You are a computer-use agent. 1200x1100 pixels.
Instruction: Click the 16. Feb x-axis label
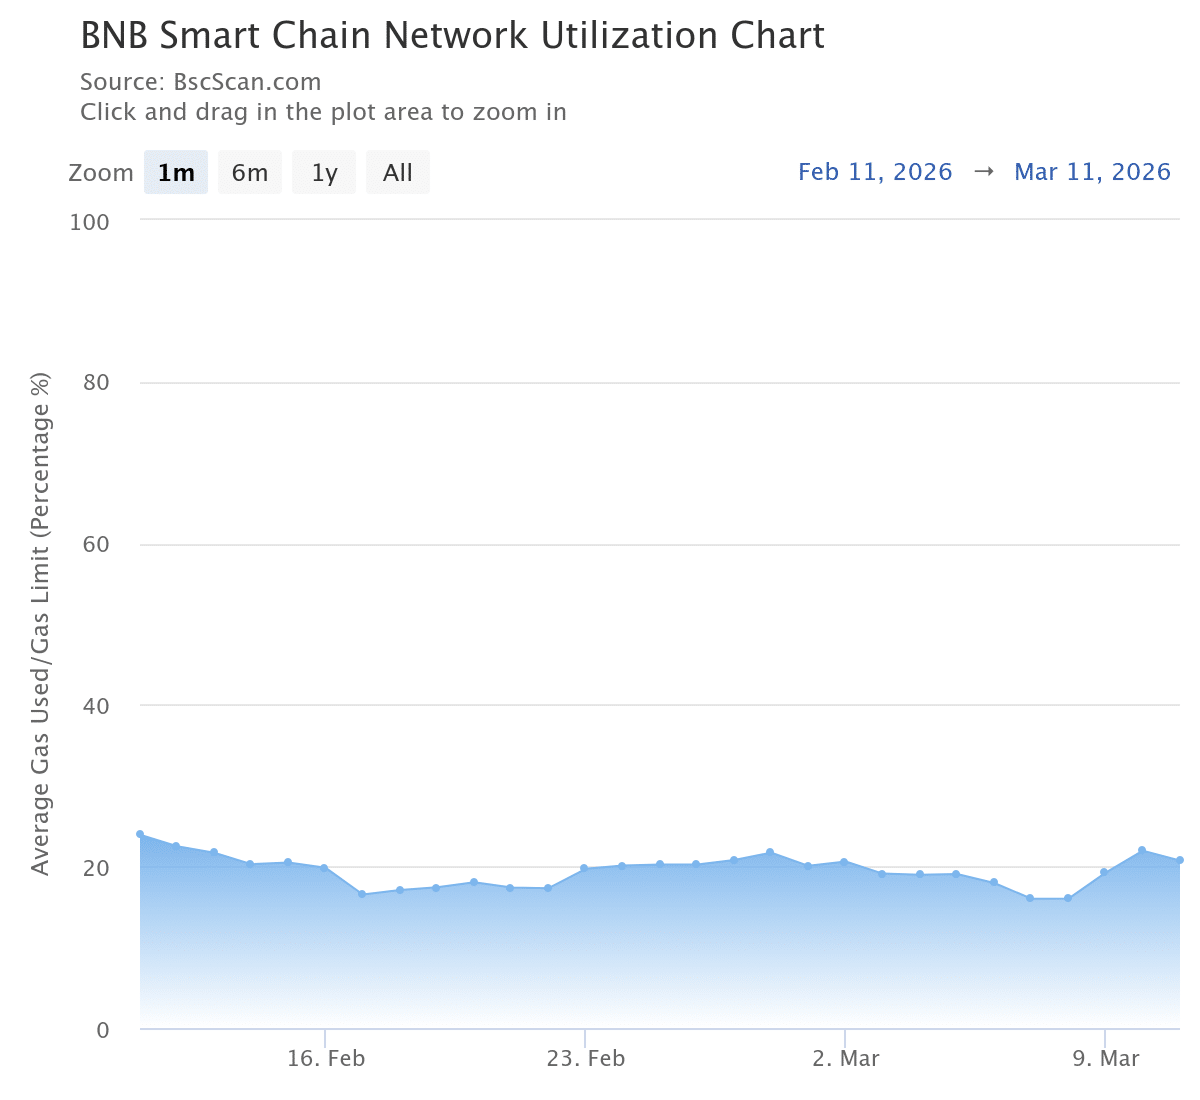(326, 1059)
